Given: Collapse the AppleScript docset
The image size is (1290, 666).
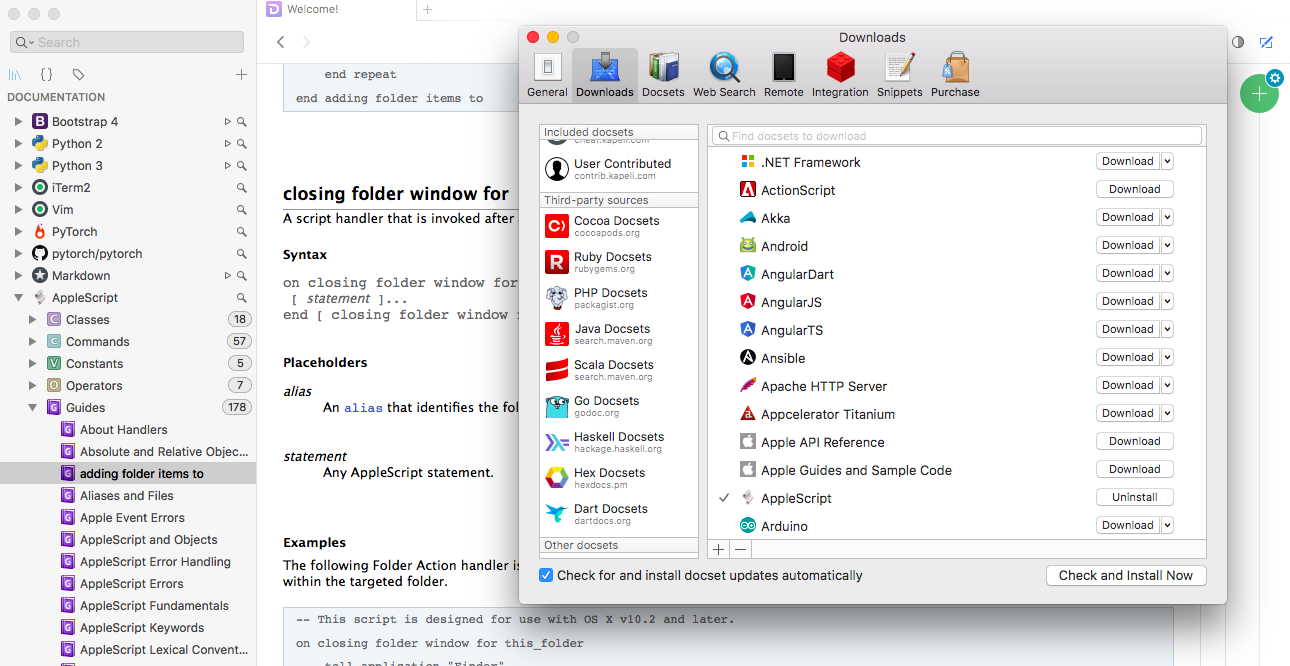Looking at the screenshot, I should 18,297.
